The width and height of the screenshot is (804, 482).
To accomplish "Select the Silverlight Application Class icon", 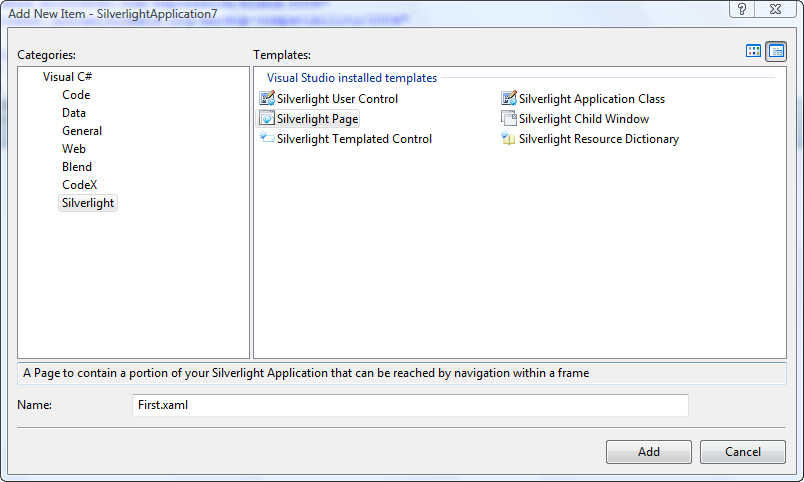I will coord(509,98).
